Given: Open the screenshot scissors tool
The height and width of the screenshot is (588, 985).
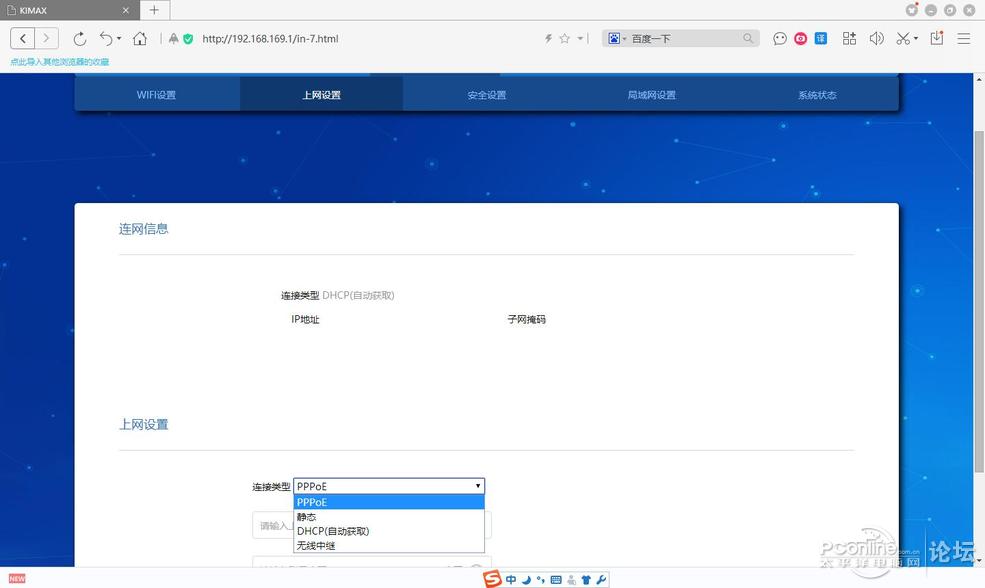Looking at the screenshot, I should pos(902,38).
